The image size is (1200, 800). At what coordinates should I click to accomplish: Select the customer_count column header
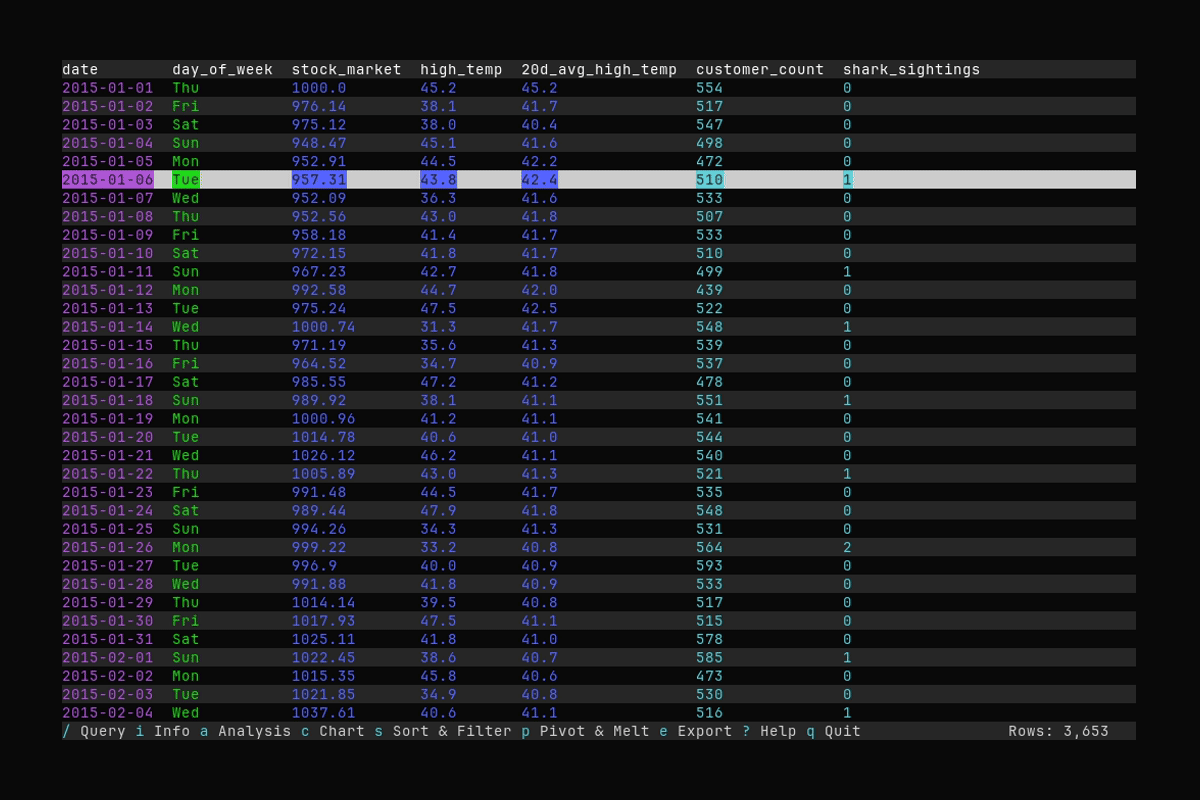pos(760,69)
